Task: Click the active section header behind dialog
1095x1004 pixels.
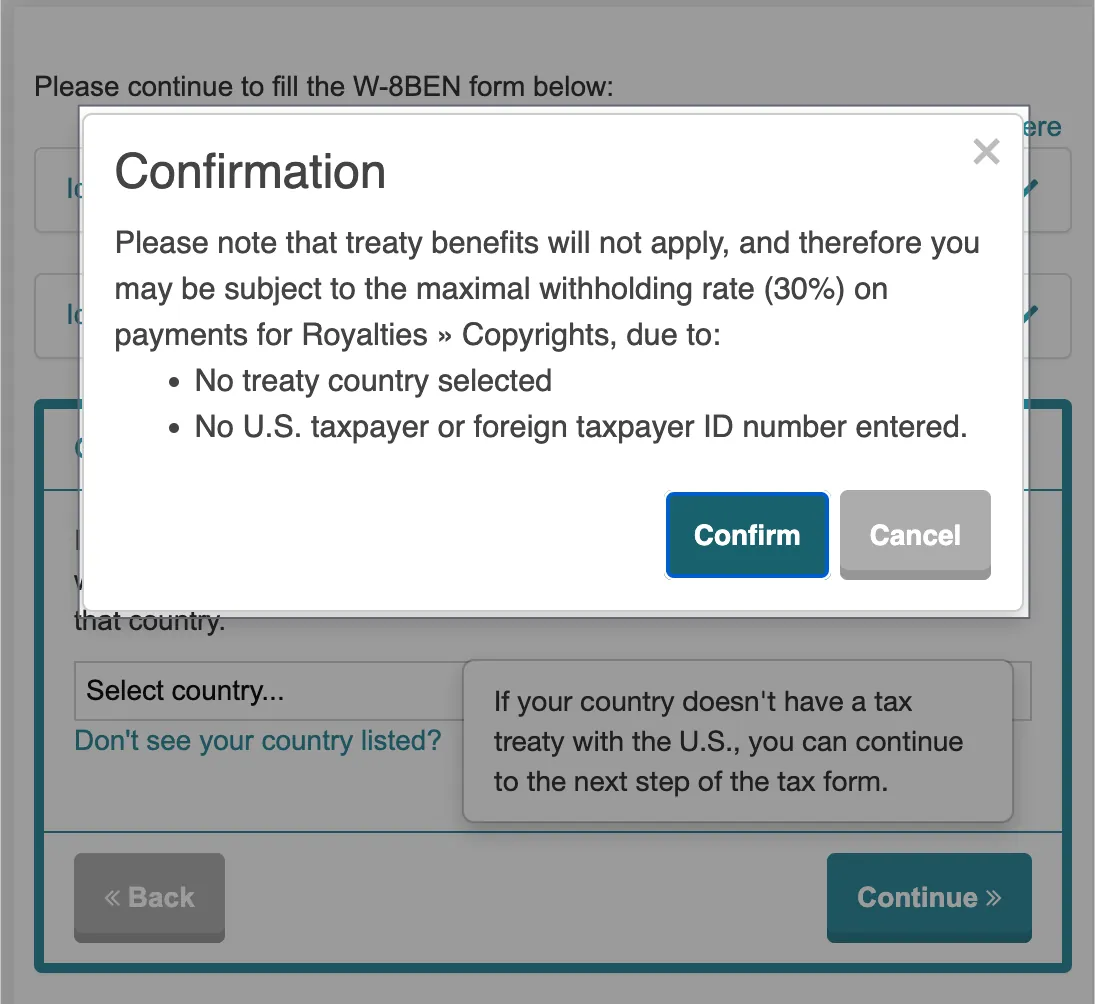Action: (60, 447)
